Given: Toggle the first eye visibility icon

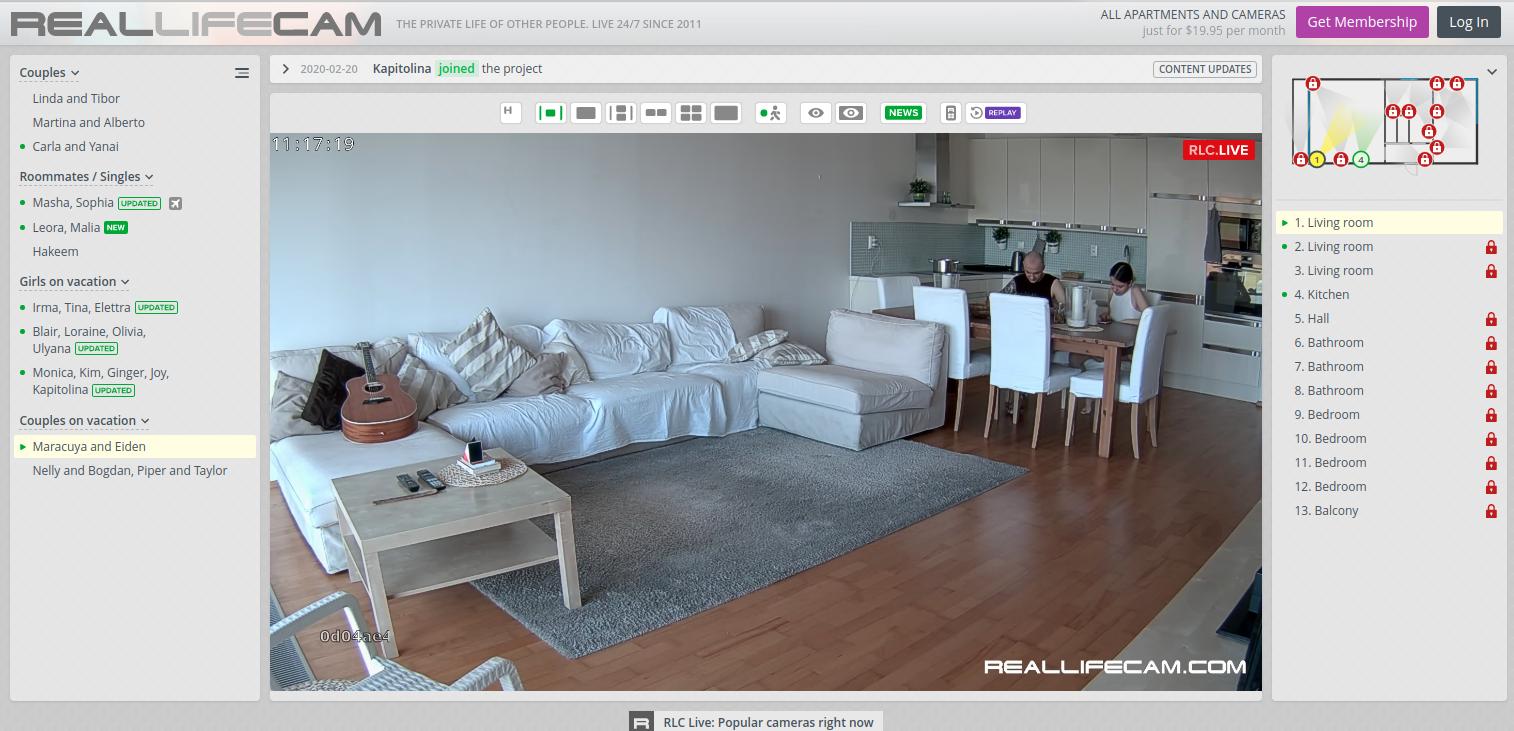Looking at the screenshot, I should click(815, 112).
